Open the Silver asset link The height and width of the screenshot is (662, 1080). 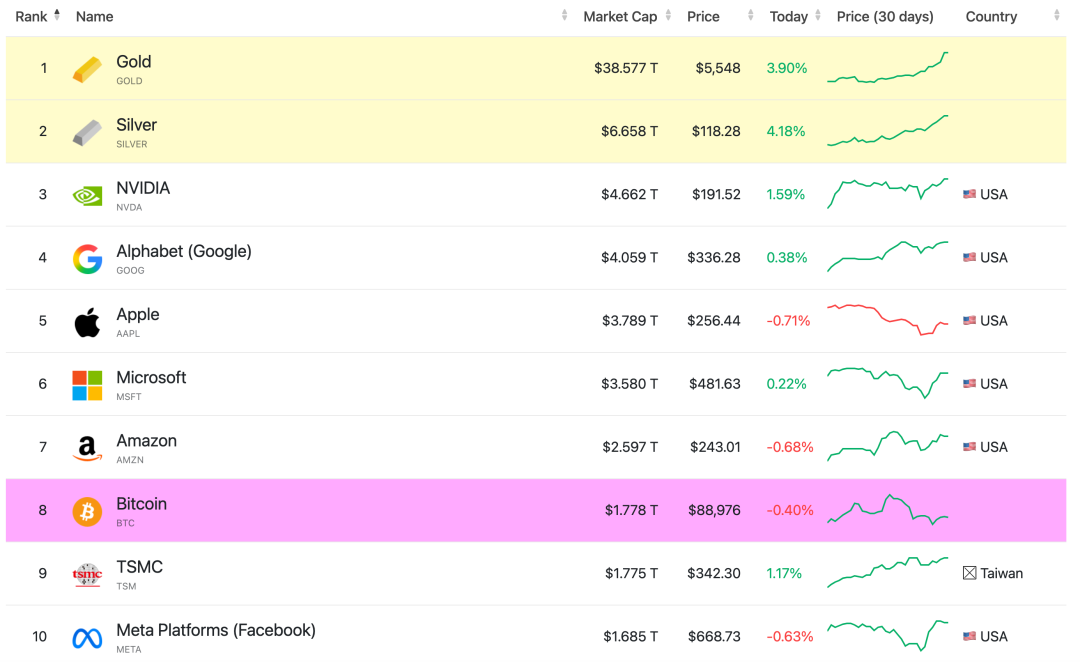click(136, 125)
